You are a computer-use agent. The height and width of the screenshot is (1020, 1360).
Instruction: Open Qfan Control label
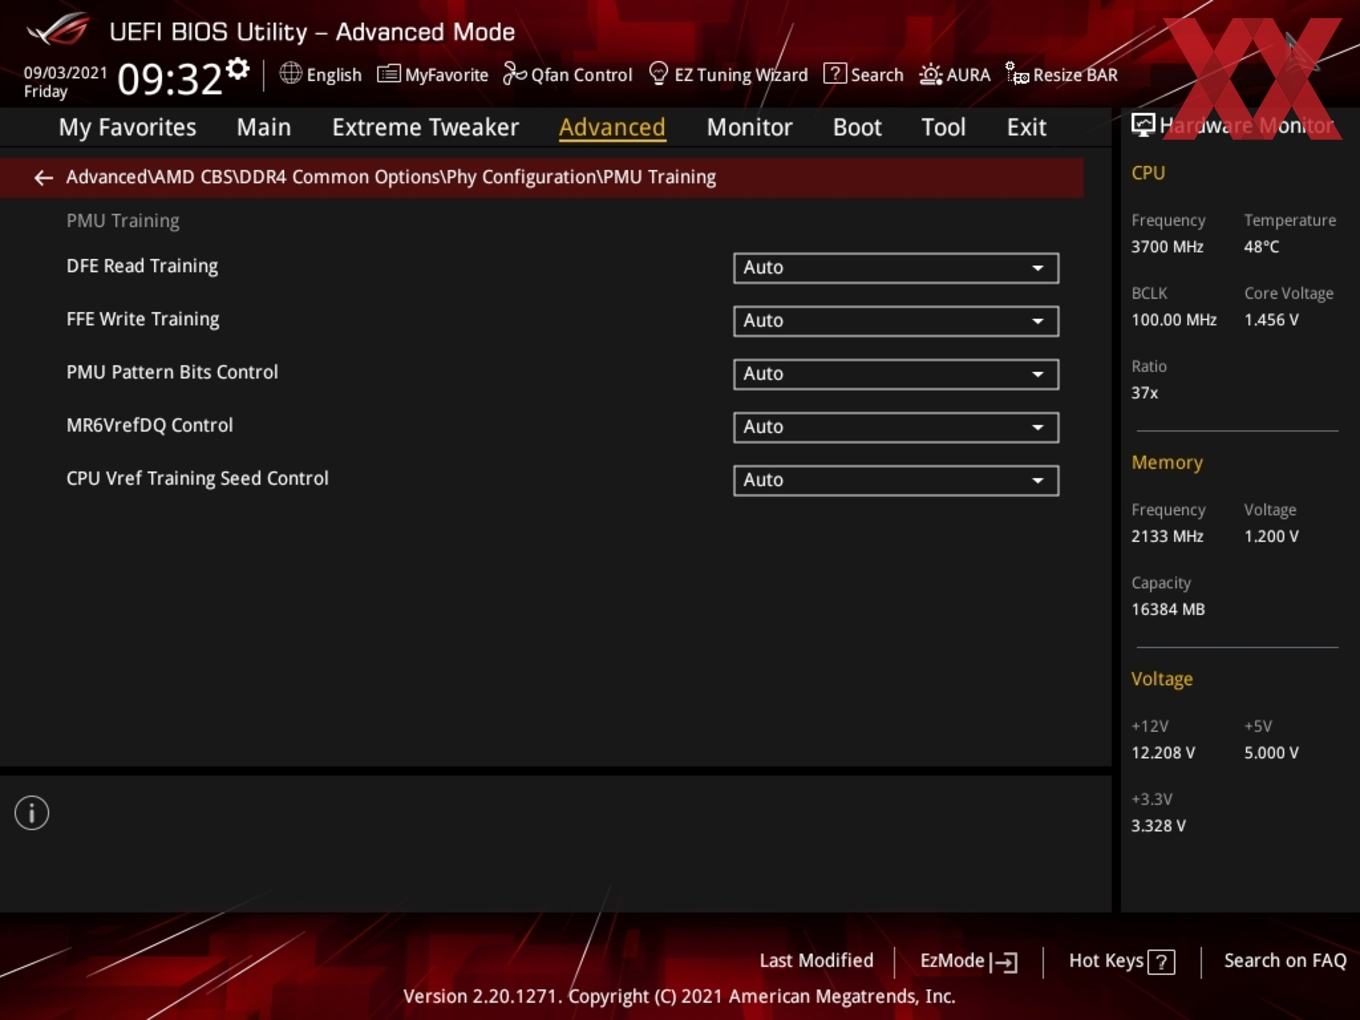(581, 75)
